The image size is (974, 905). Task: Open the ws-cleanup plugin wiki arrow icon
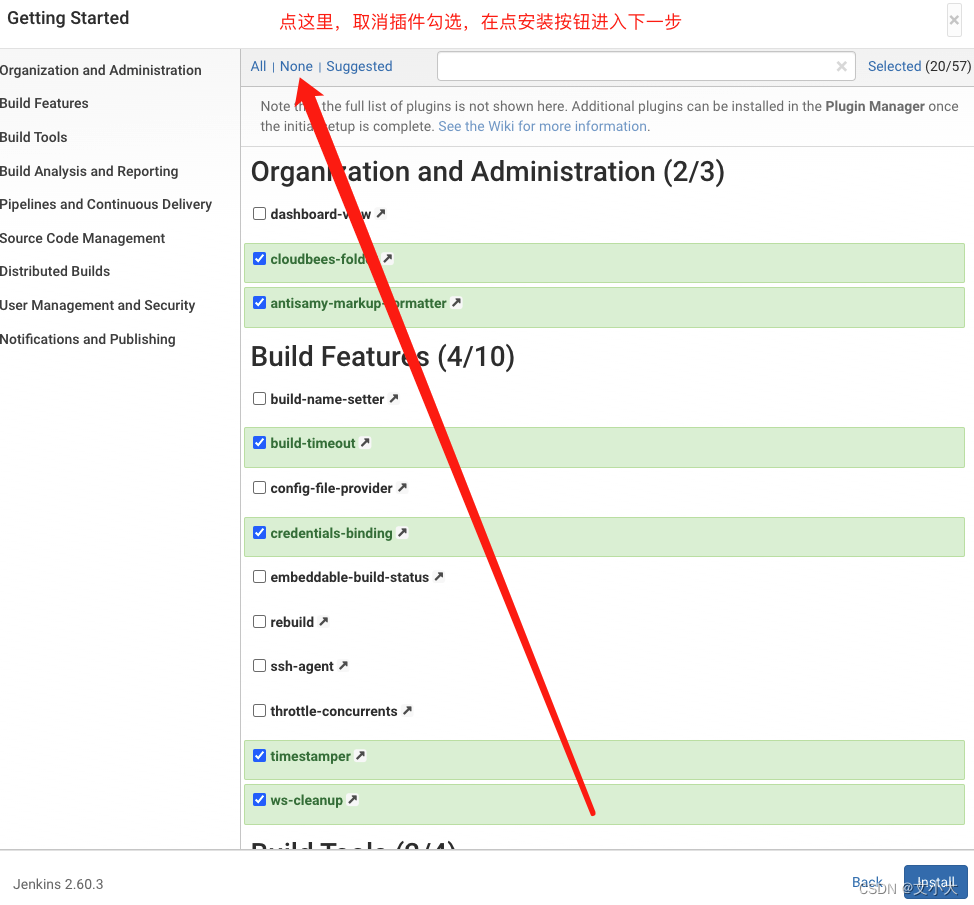click(x=351, y=799)
